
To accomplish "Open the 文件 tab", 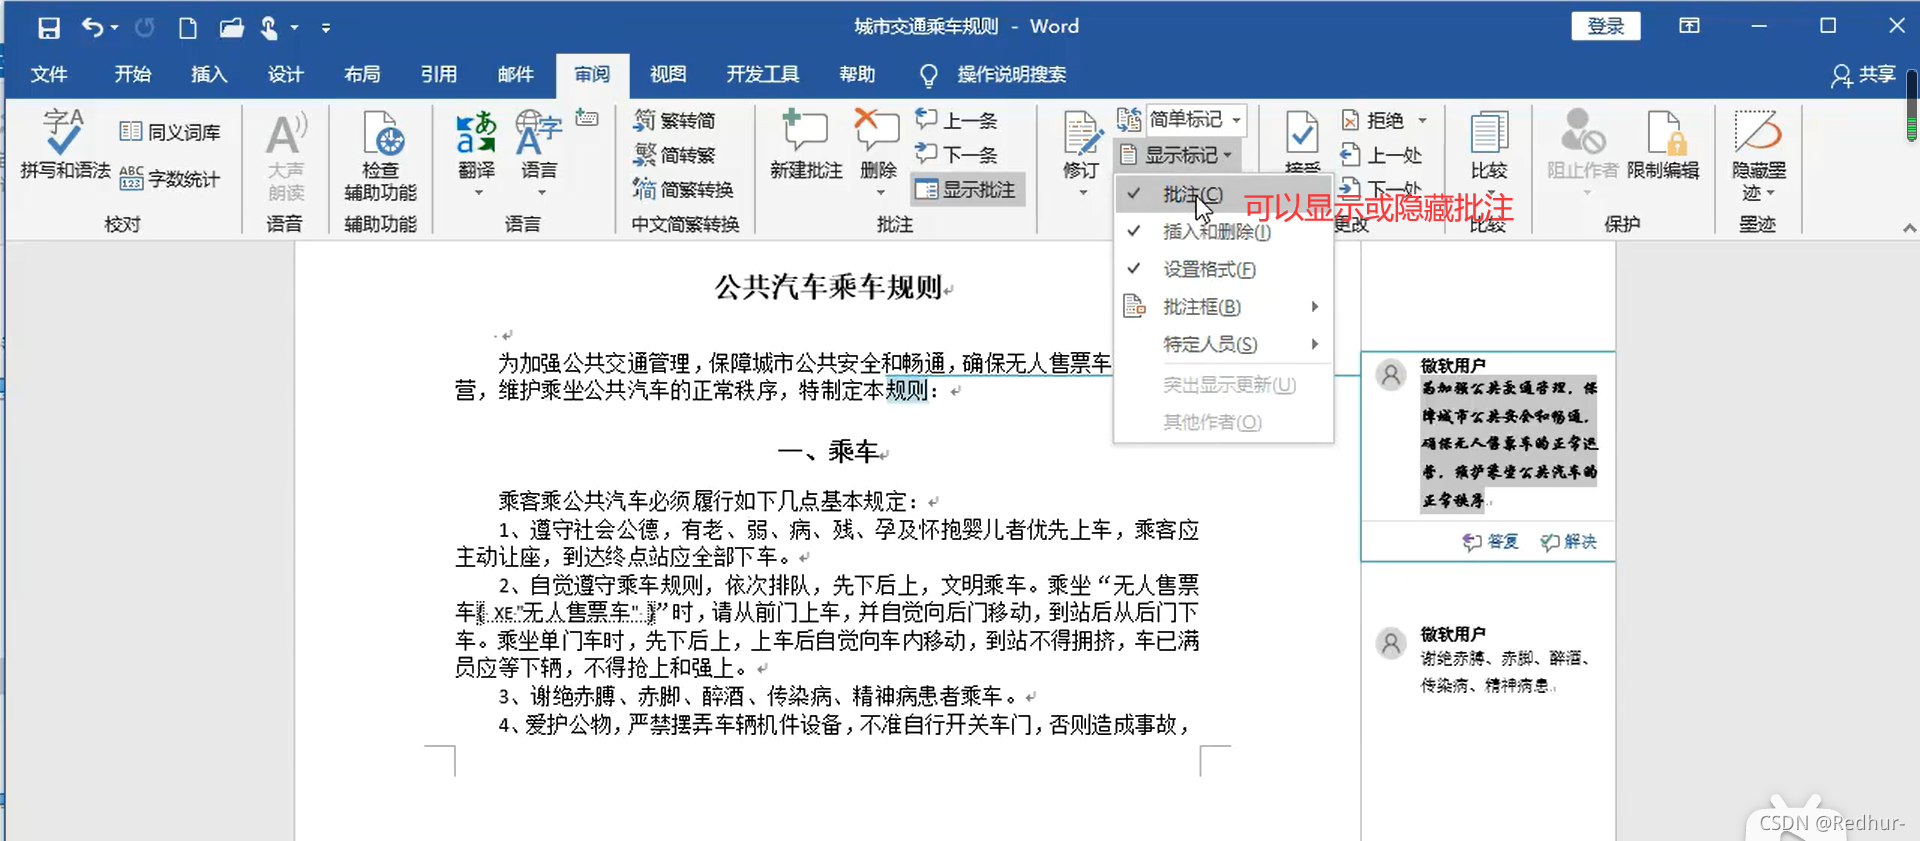I will [x=49, y=74].
